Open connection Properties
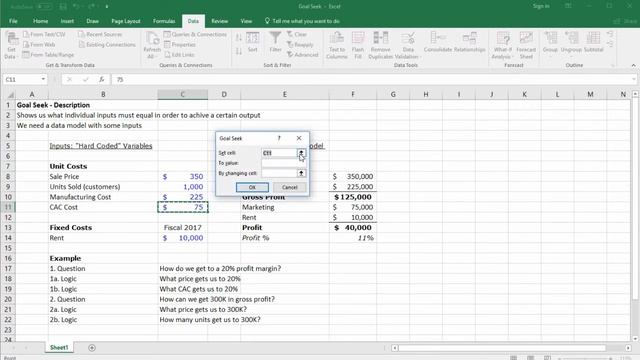Screen dimensions: 640x360 click(180, 44)
